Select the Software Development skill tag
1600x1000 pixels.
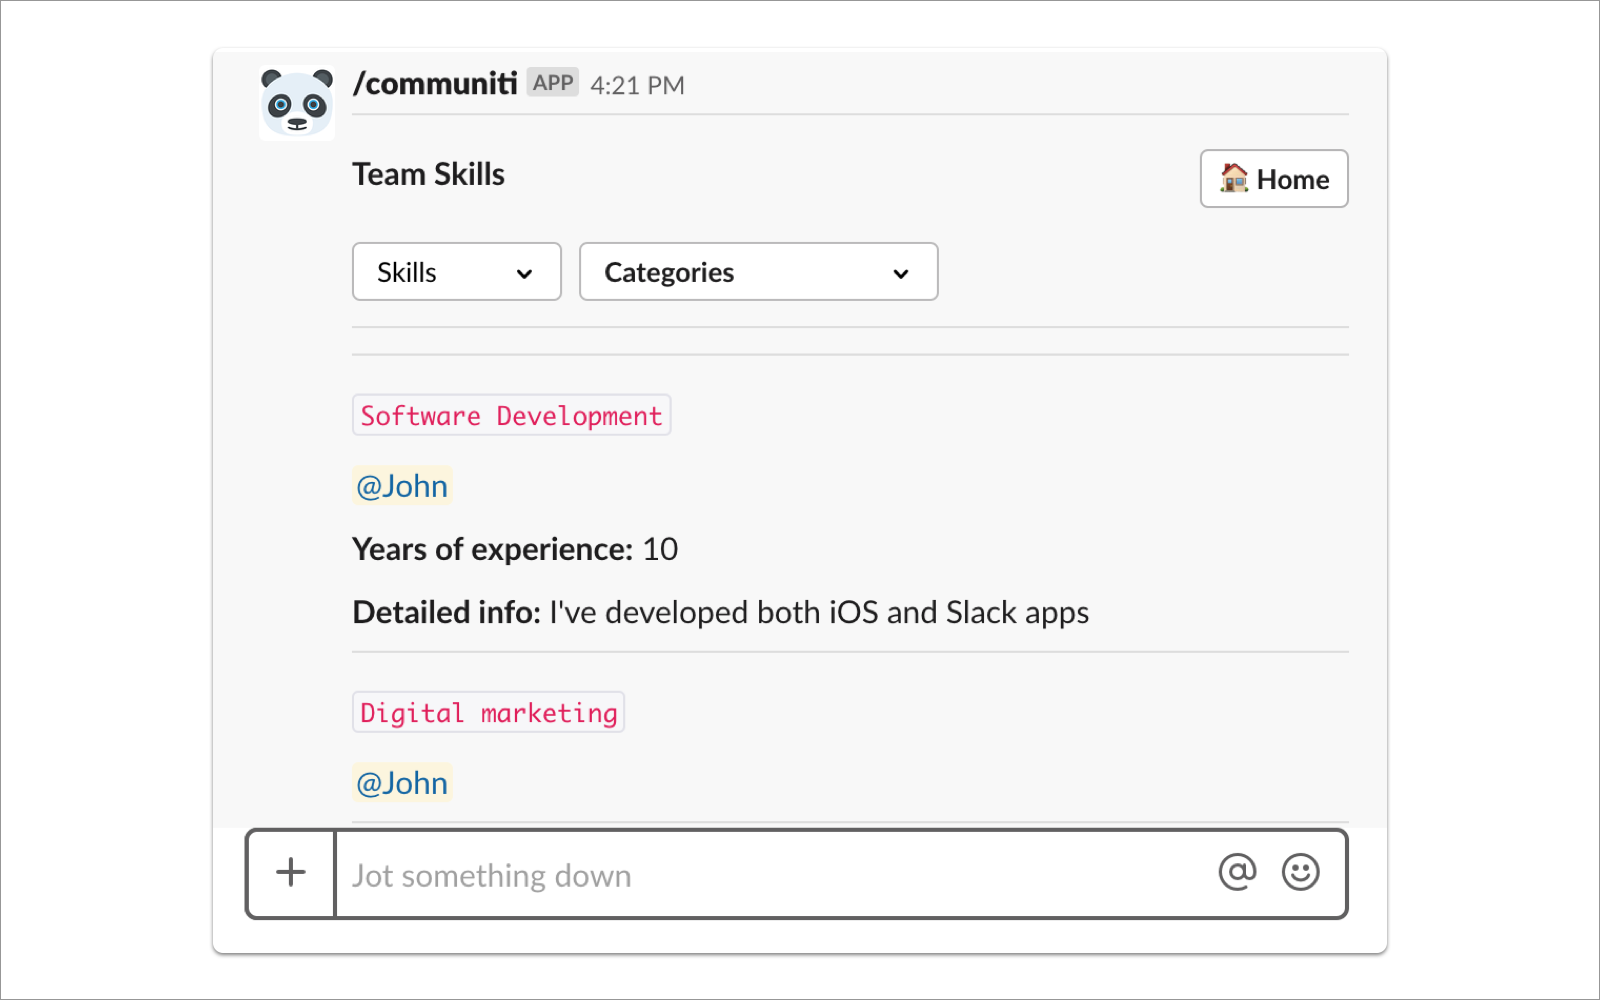point(511,416)
